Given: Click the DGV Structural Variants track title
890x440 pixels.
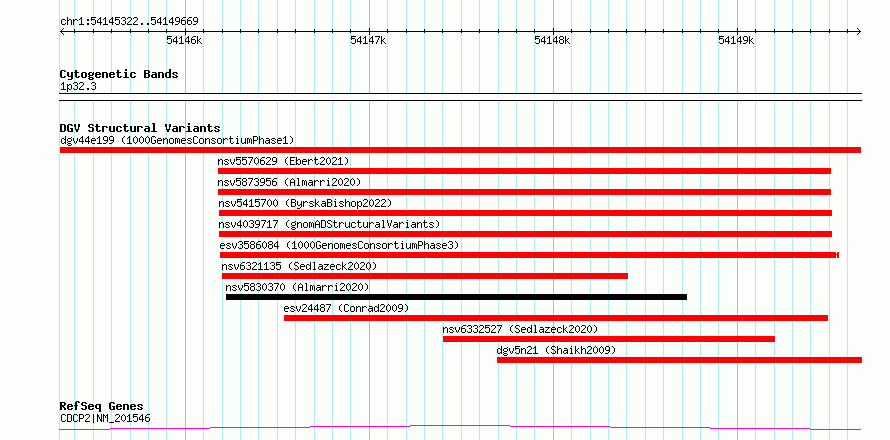Looking at the screenshot, I should coord(140,128).
